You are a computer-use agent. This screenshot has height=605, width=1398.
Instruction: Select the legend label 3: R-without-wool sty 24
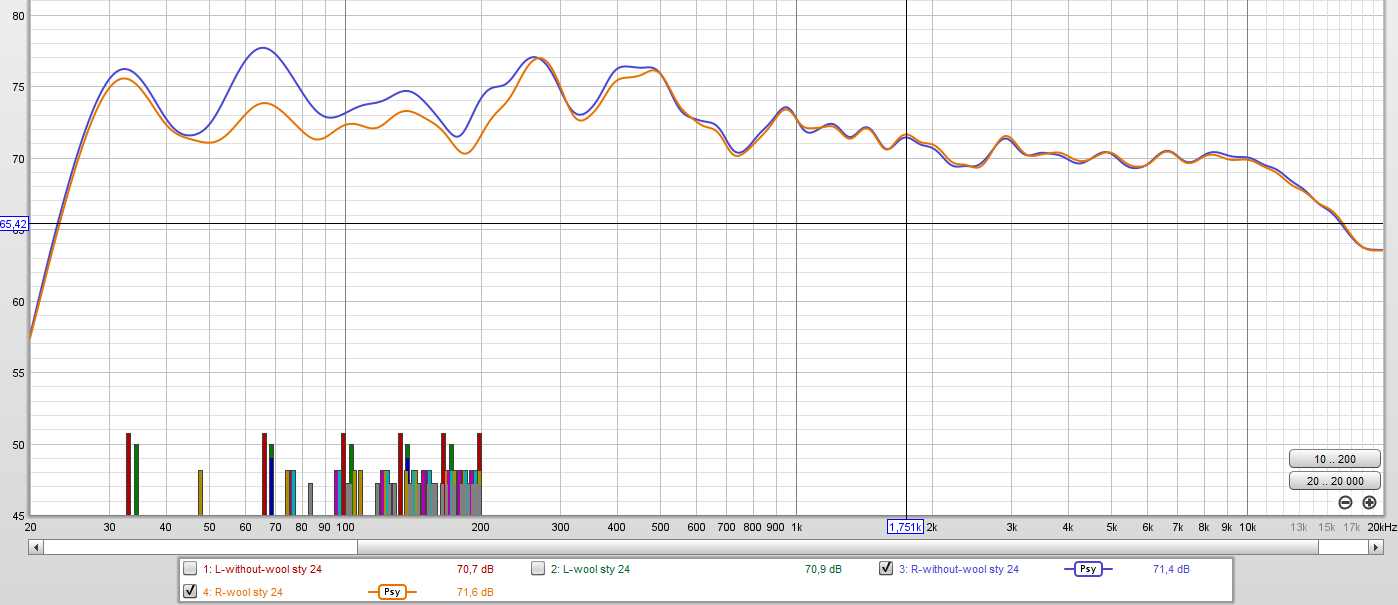[x=959, y=569]
